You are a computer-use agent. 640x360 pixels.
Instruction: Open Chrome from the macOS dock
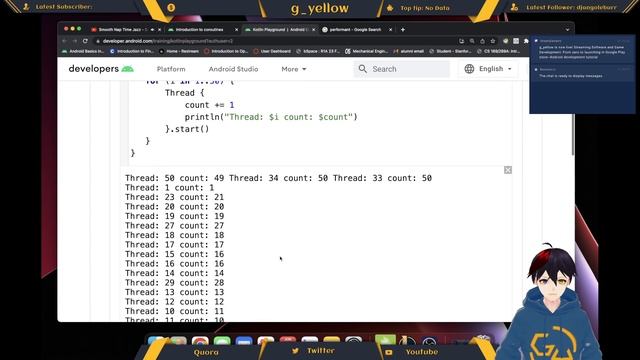click(x=200, y=341)
